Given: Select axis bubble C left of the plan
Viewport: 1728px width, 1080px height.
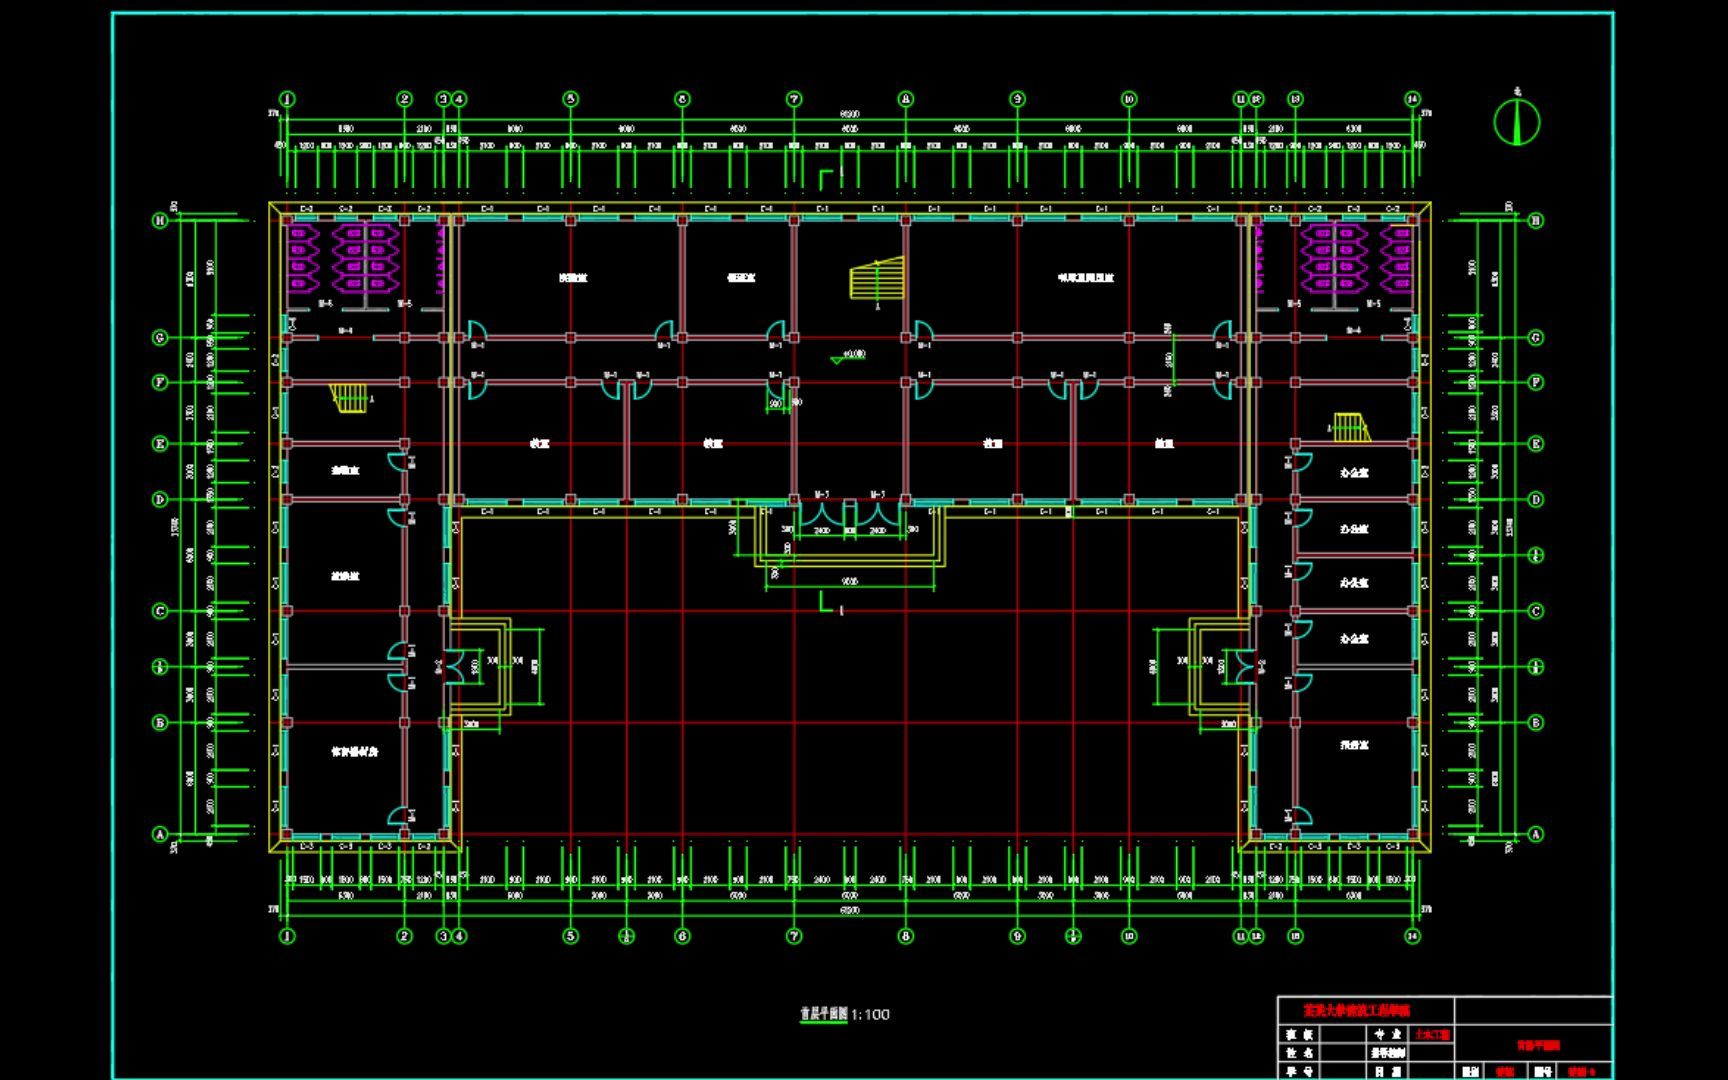Looking at the screenshot, I should point(160,610).
